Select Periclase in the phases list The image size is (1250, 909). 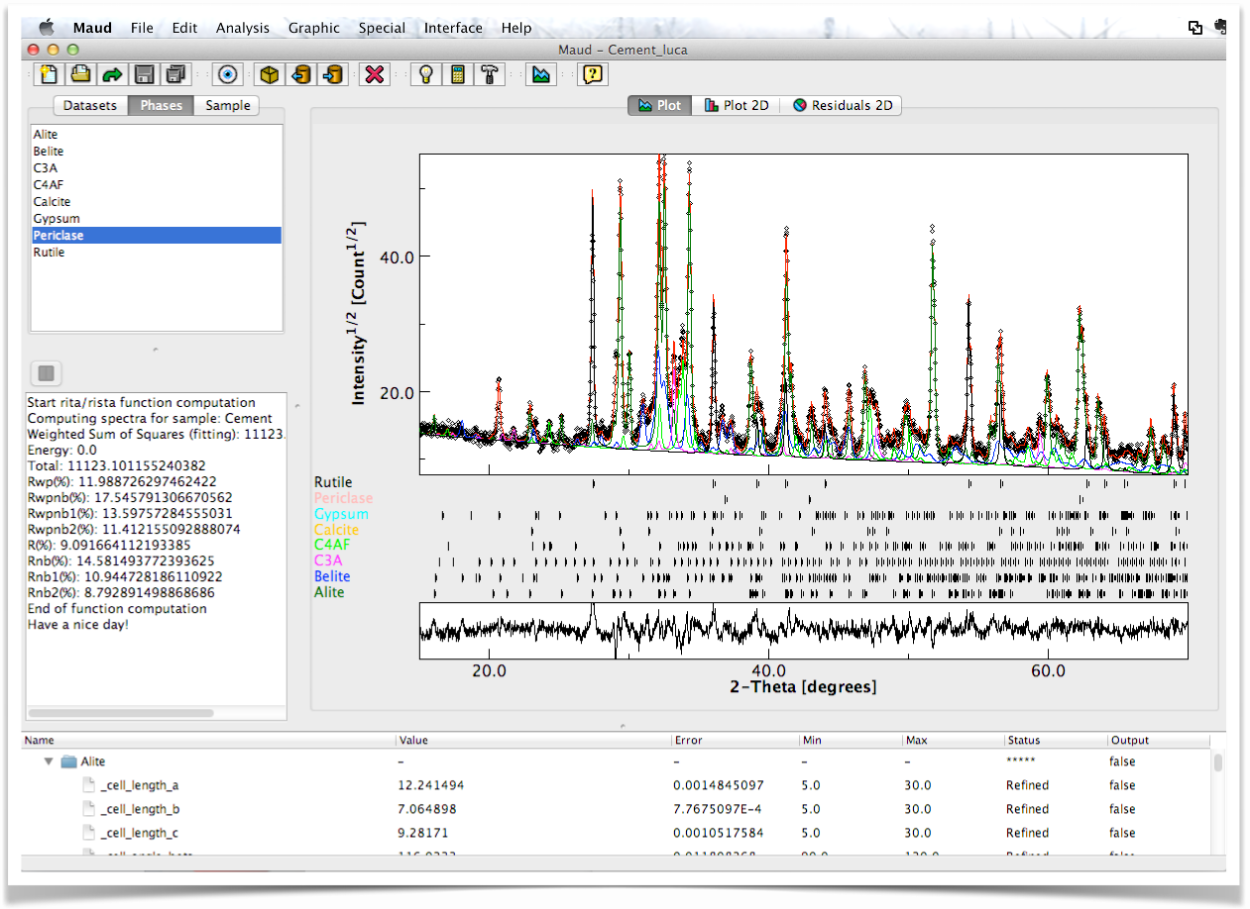156,236
